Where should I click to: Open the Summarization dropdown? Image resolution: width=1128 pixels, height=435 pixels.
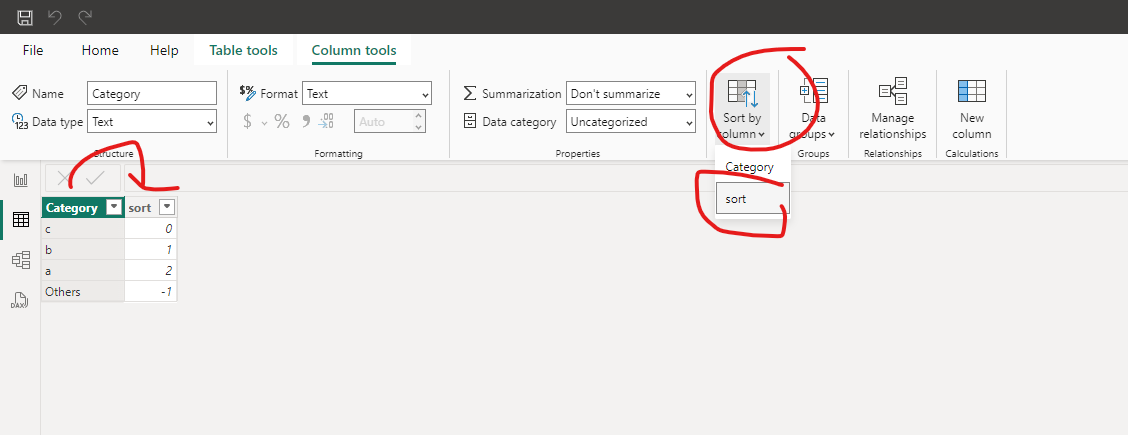point(631,93)
